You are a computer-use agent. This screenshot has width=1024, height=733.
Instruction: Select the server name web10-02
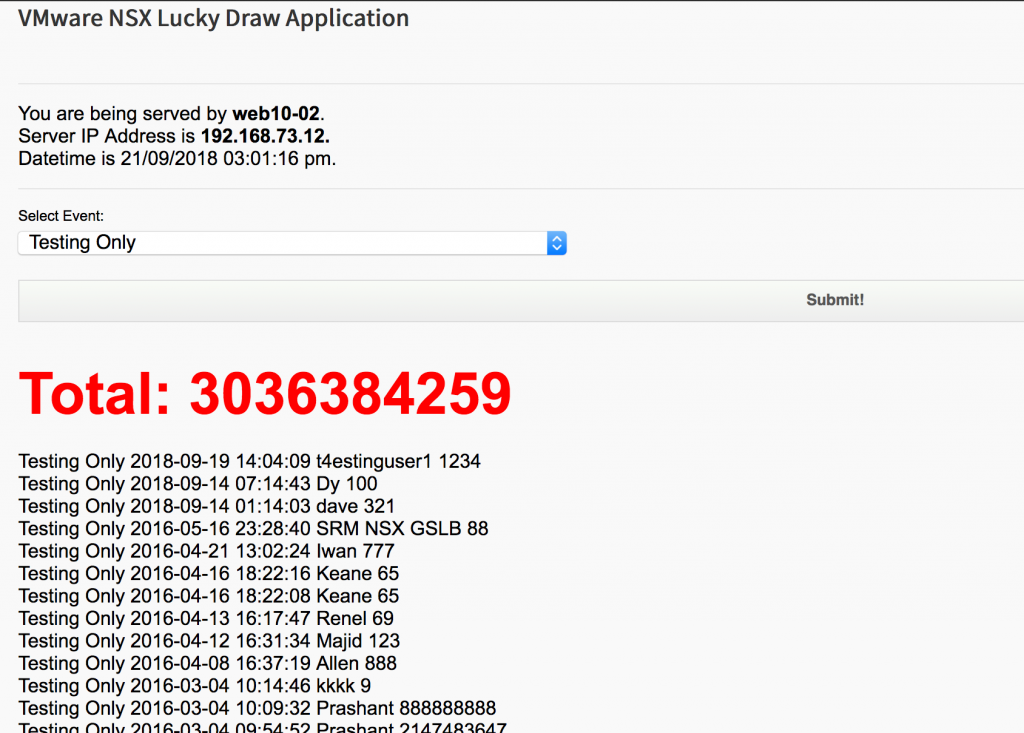point(276,114)
